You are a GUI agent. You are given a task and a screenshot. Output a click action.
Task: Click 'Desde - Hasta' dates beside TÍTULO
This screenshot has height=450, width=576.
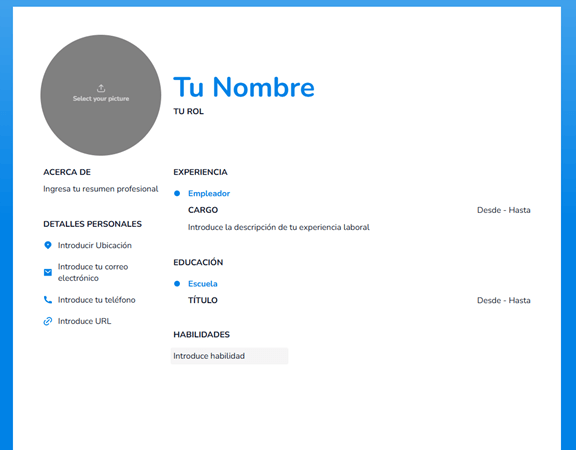tap(504, 300)
